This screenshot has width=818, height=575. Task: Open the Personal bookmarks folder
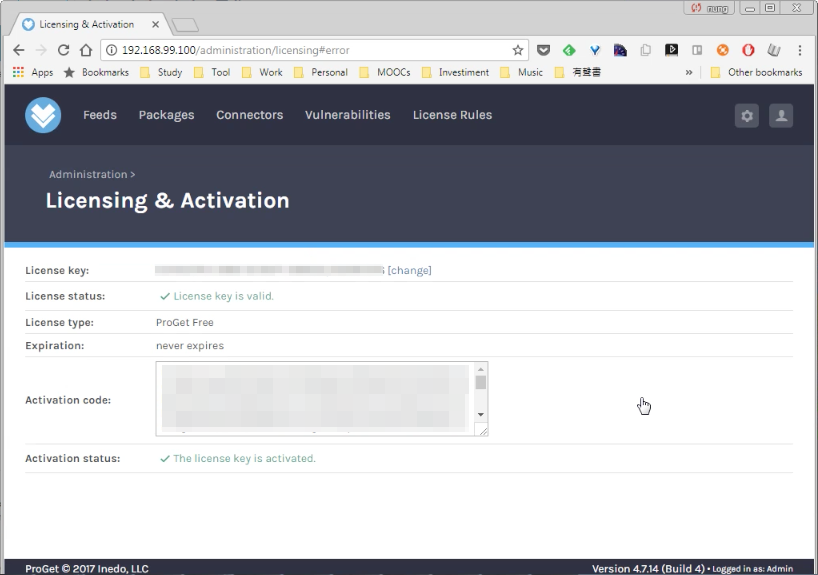point(321,72)
